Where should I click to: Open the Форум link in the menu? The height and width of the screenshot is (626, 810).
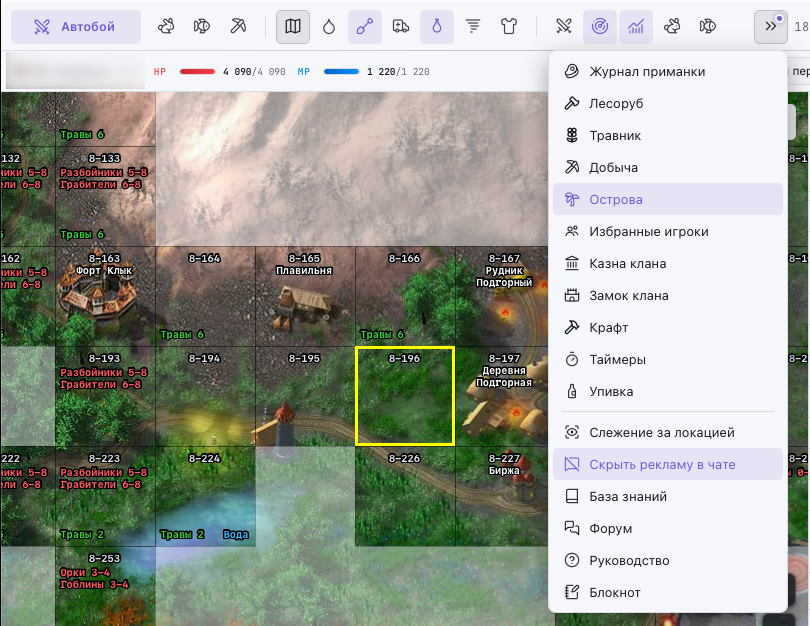click(668, 528)
